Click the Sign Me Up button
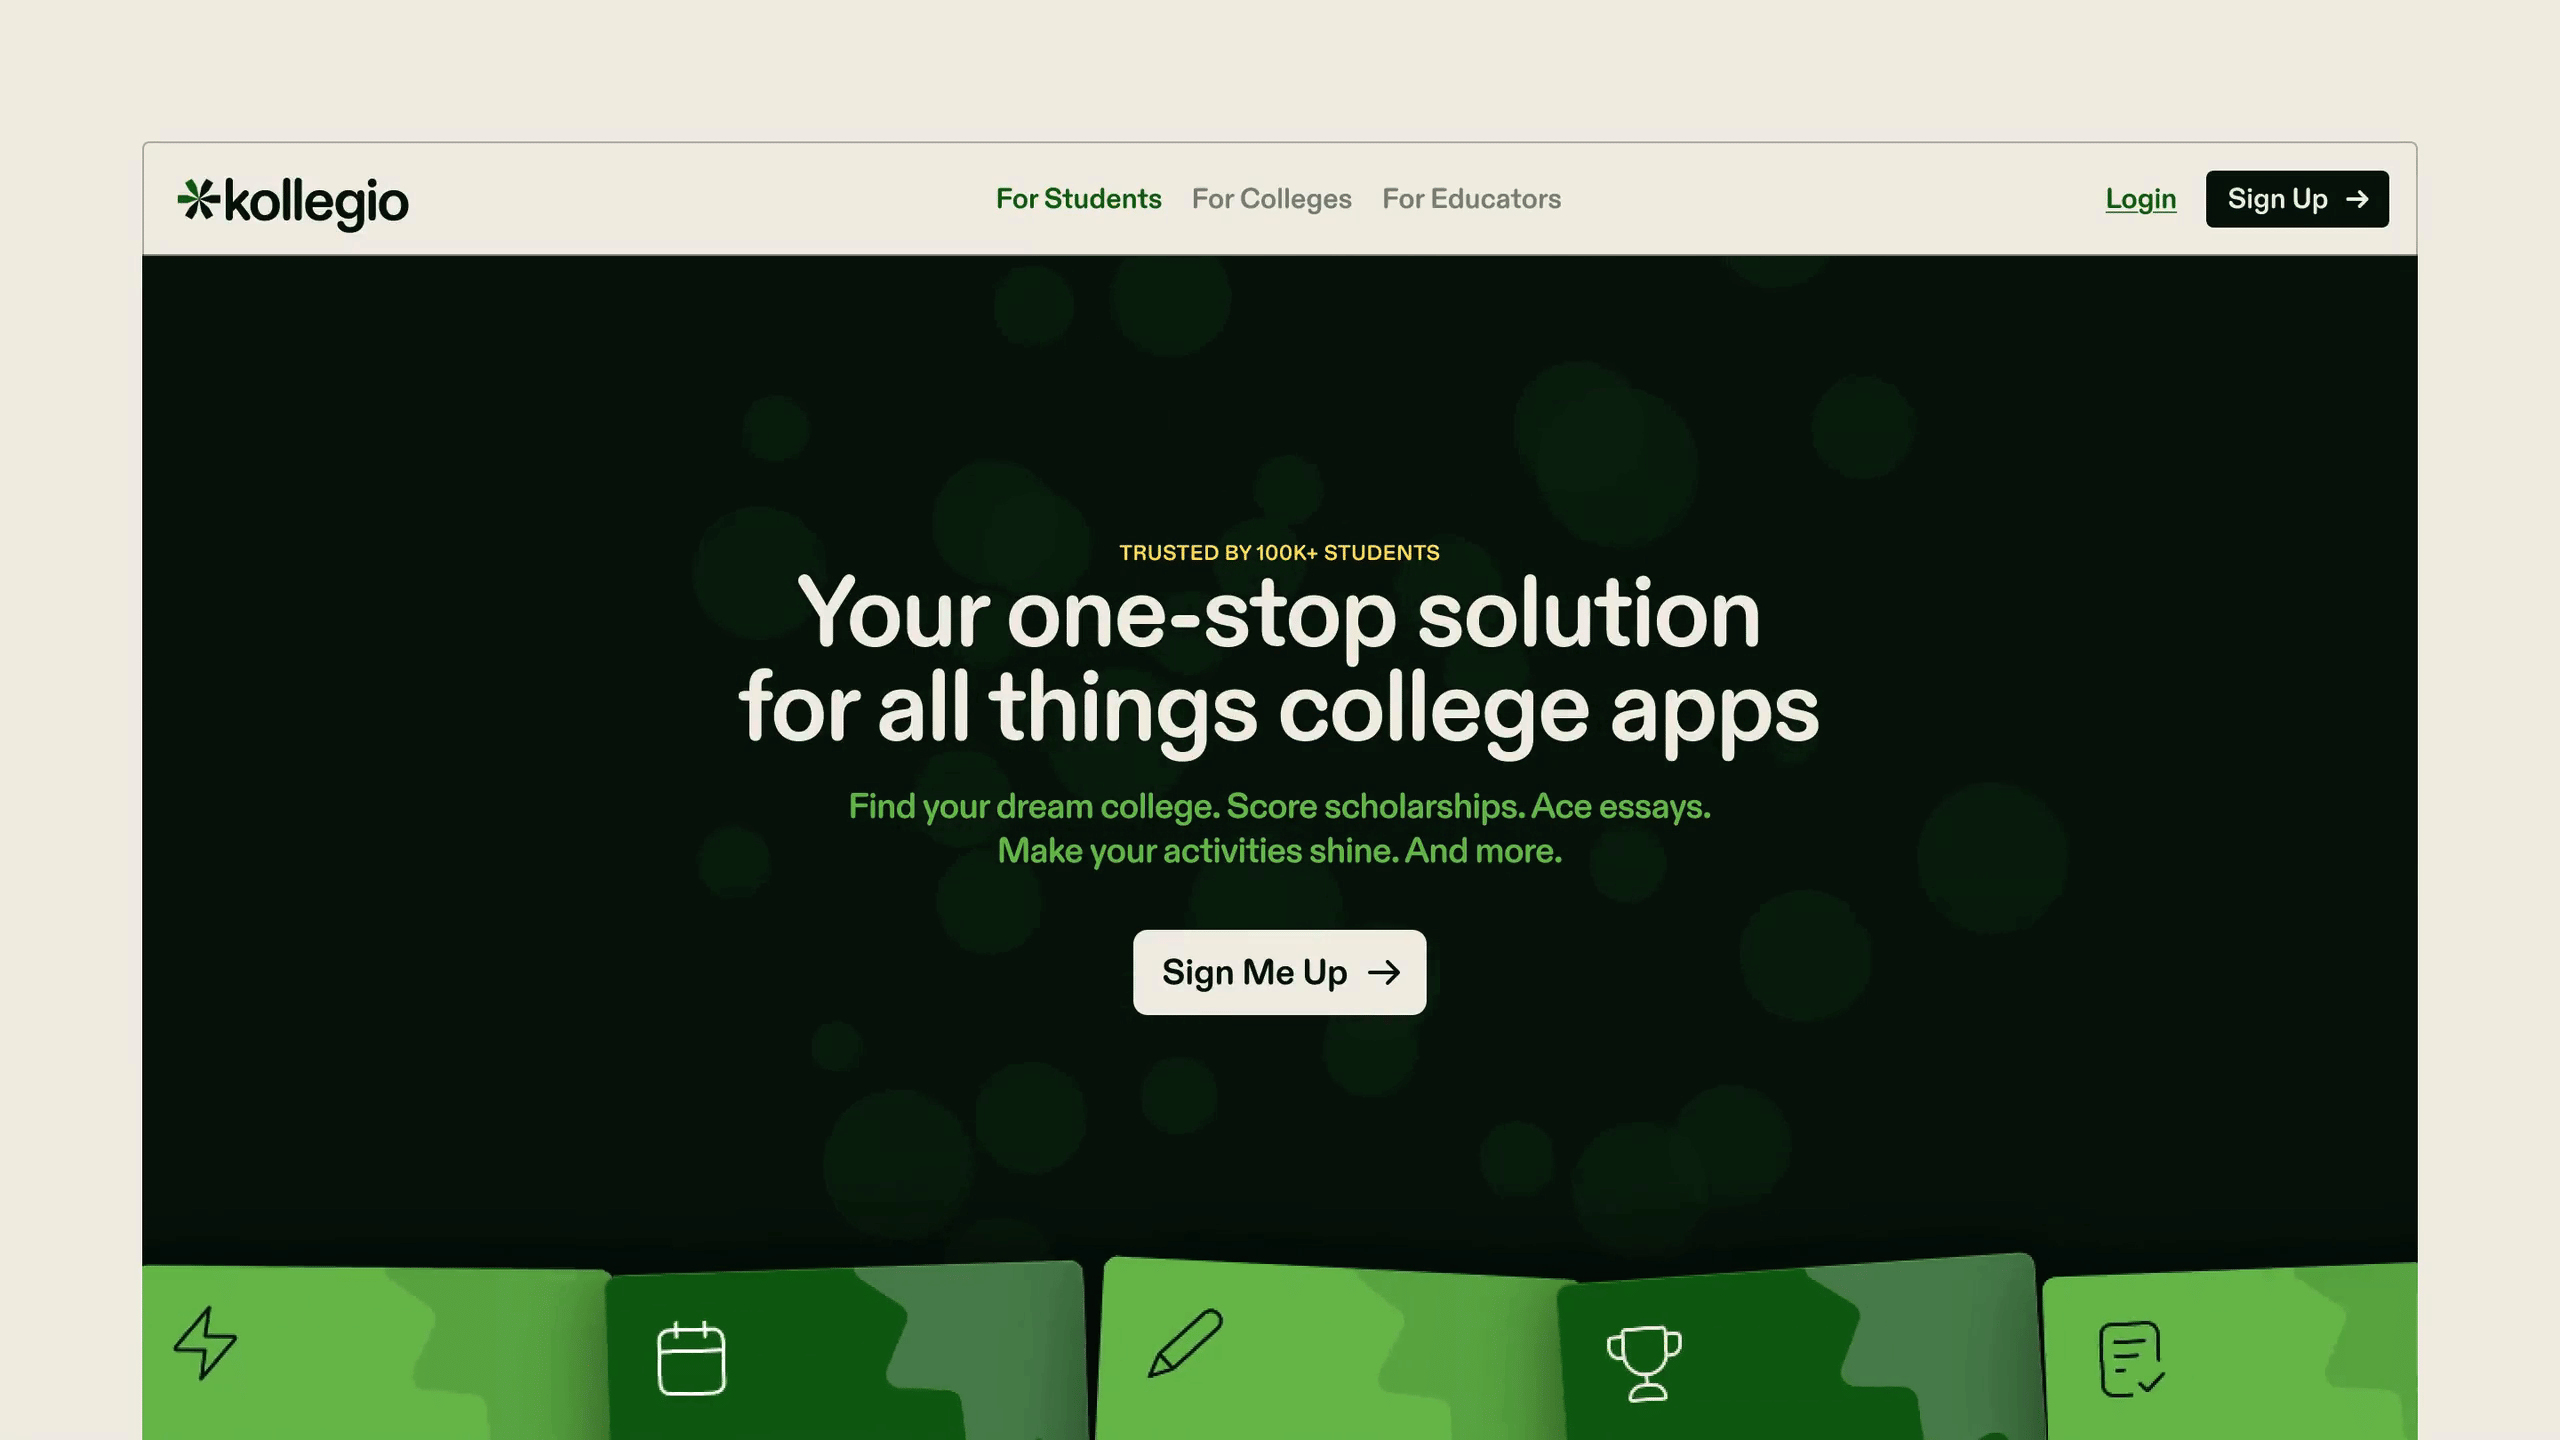Image resolution: width=2560 pixels, height=1440 pixels. [1279, 972]
